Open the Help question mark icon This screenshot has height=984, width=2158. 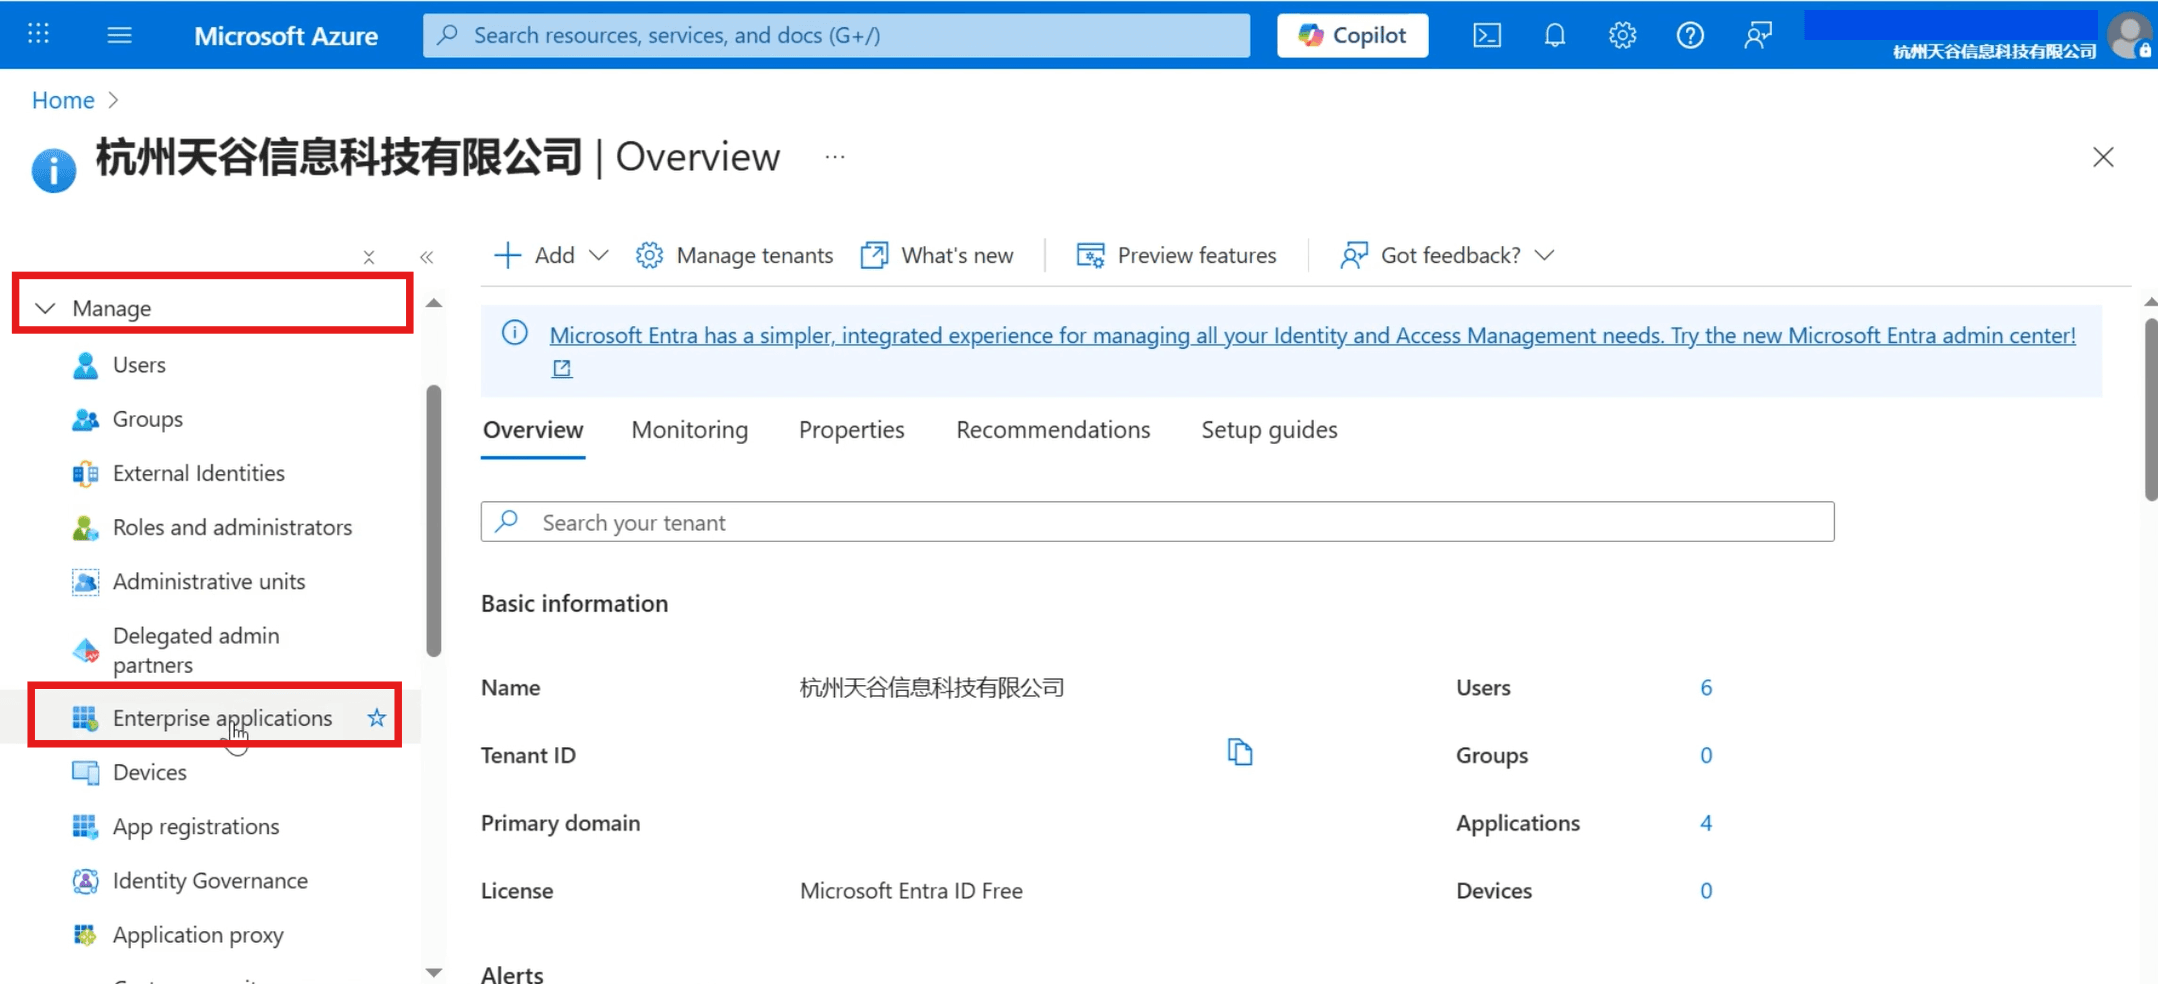coord(1690,35)
